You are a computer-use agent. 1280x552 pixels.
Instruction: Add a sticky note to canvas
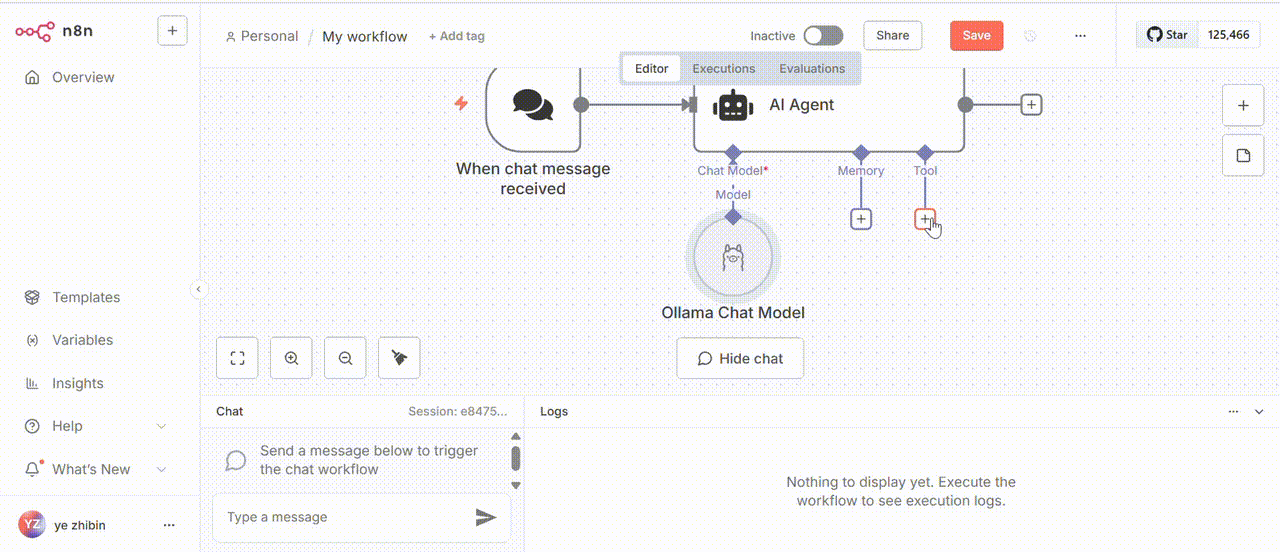[x=1243, y=155]
